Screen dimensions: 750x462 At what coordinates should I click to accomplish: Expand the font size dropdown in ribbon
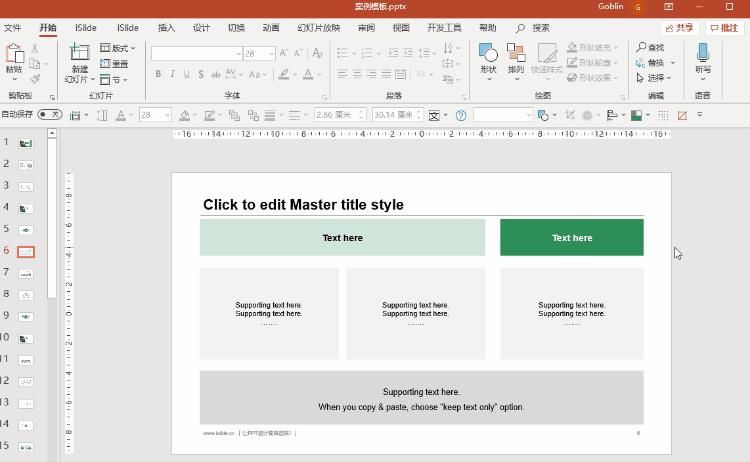point(272,53)
